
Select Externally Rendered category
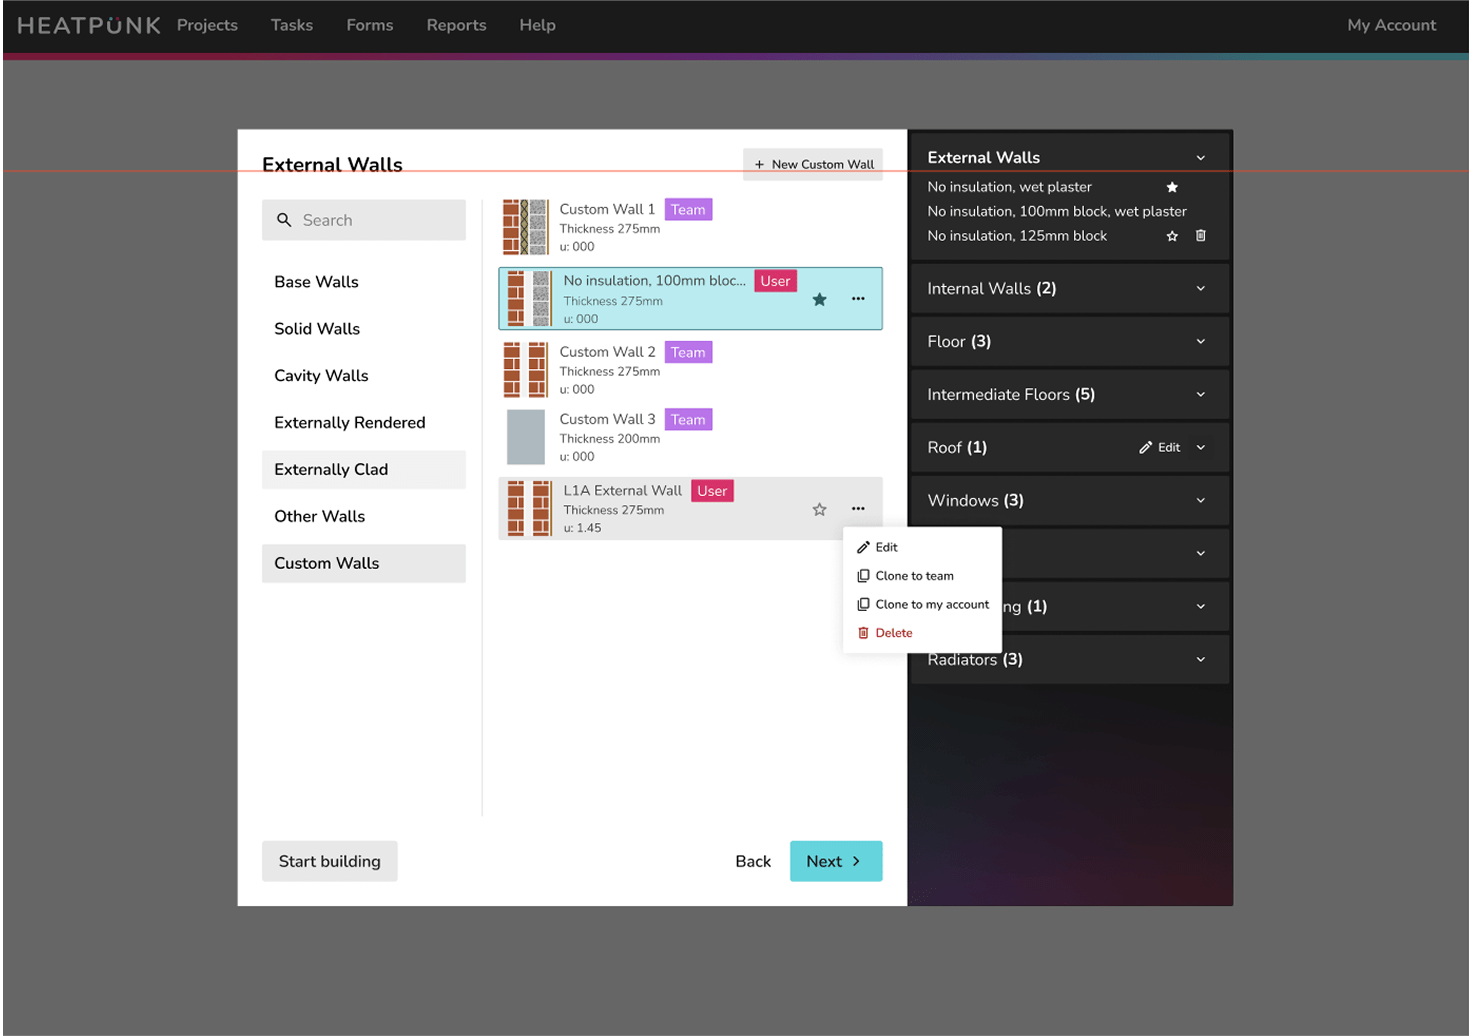coord(364,423)
